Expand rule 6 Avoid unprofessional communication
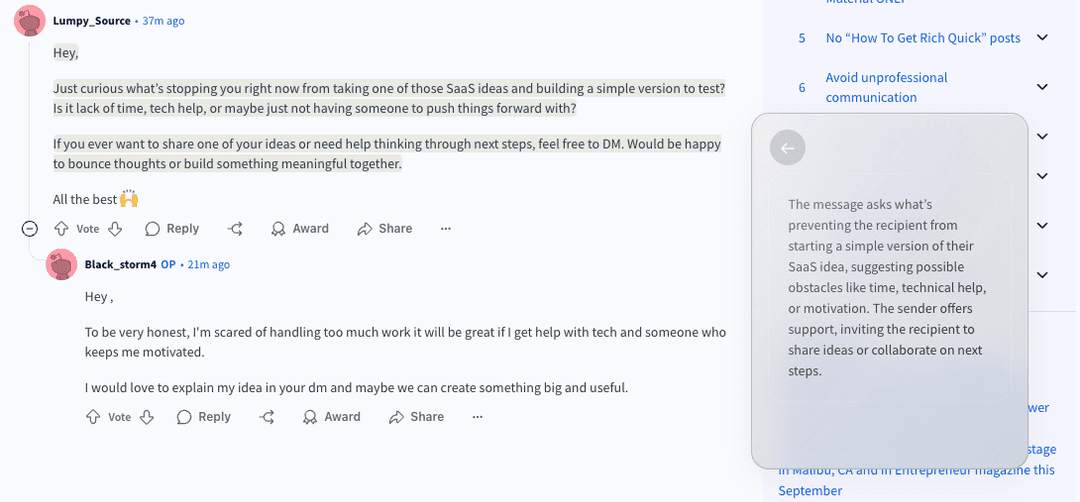This screenshot has height=502, width=1080. pos(1042,87)
